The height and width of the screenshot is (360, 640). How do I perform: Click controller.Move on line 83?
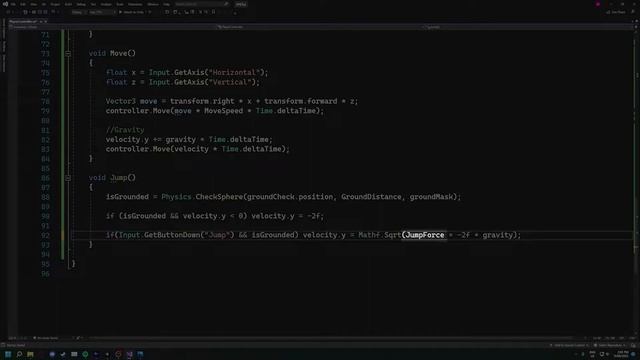[x=138, y=149]
